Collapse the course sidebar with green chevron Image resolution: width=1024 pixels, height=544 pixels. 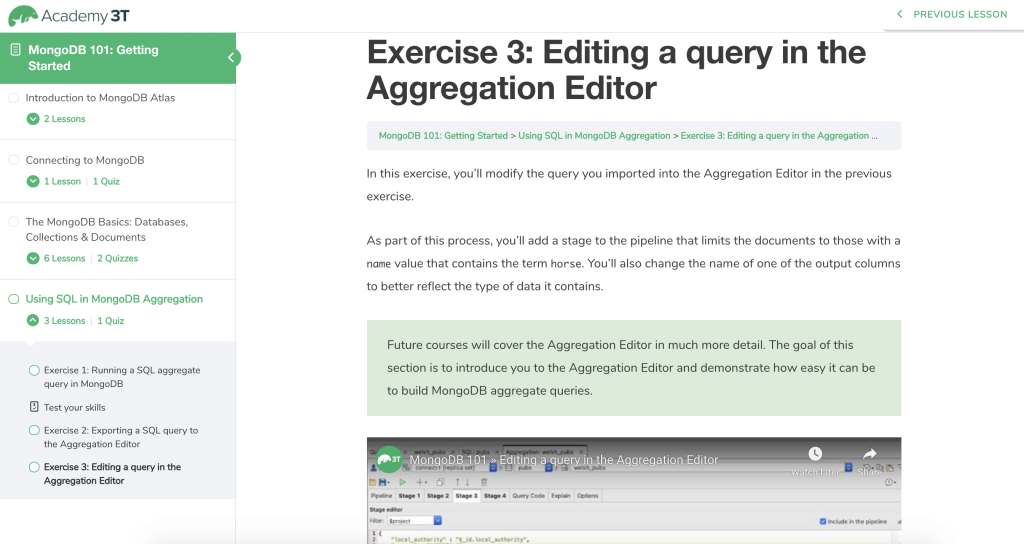click(231, 57)
